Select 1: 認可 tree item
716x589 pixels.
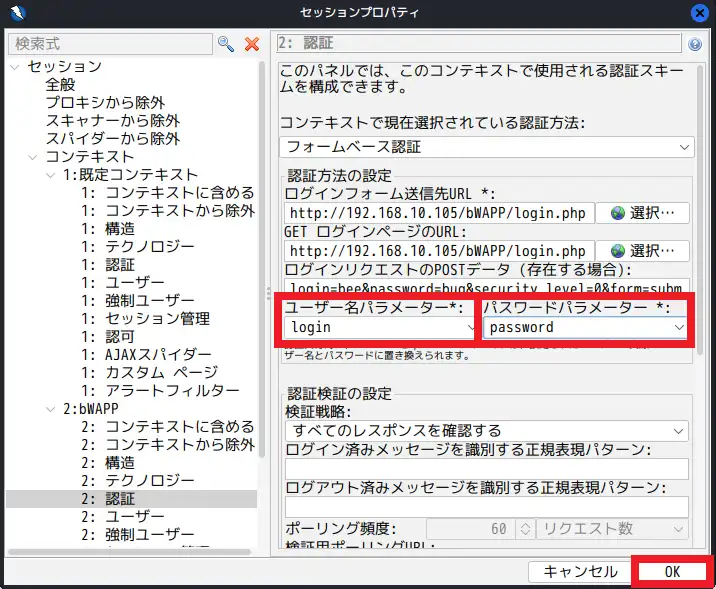point(108,337)
